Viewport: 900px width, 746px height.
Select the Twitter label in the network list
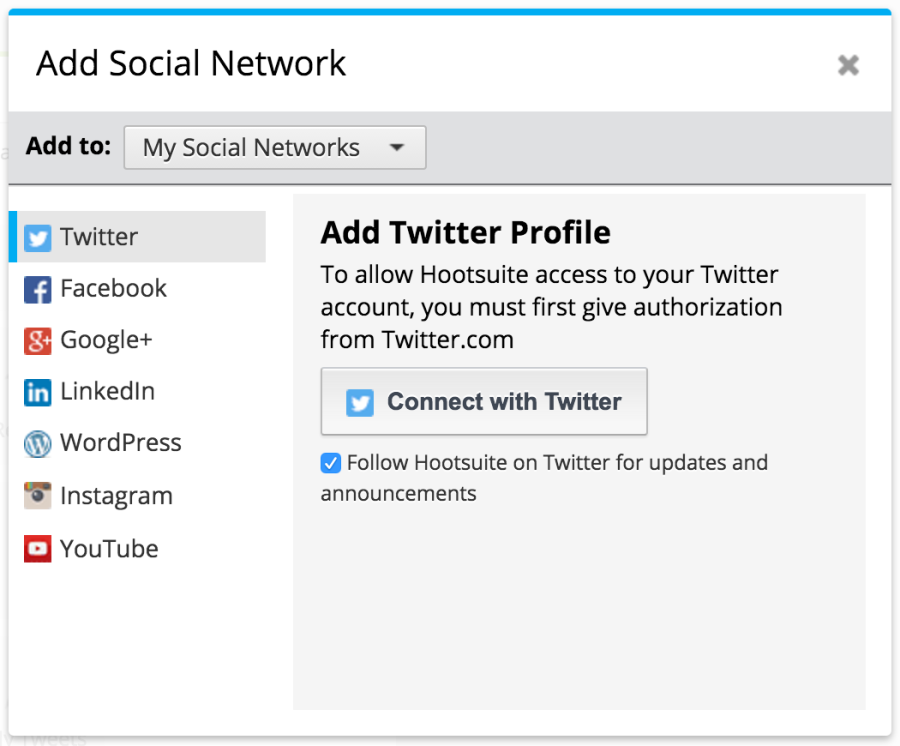click(x=99, y=237)
